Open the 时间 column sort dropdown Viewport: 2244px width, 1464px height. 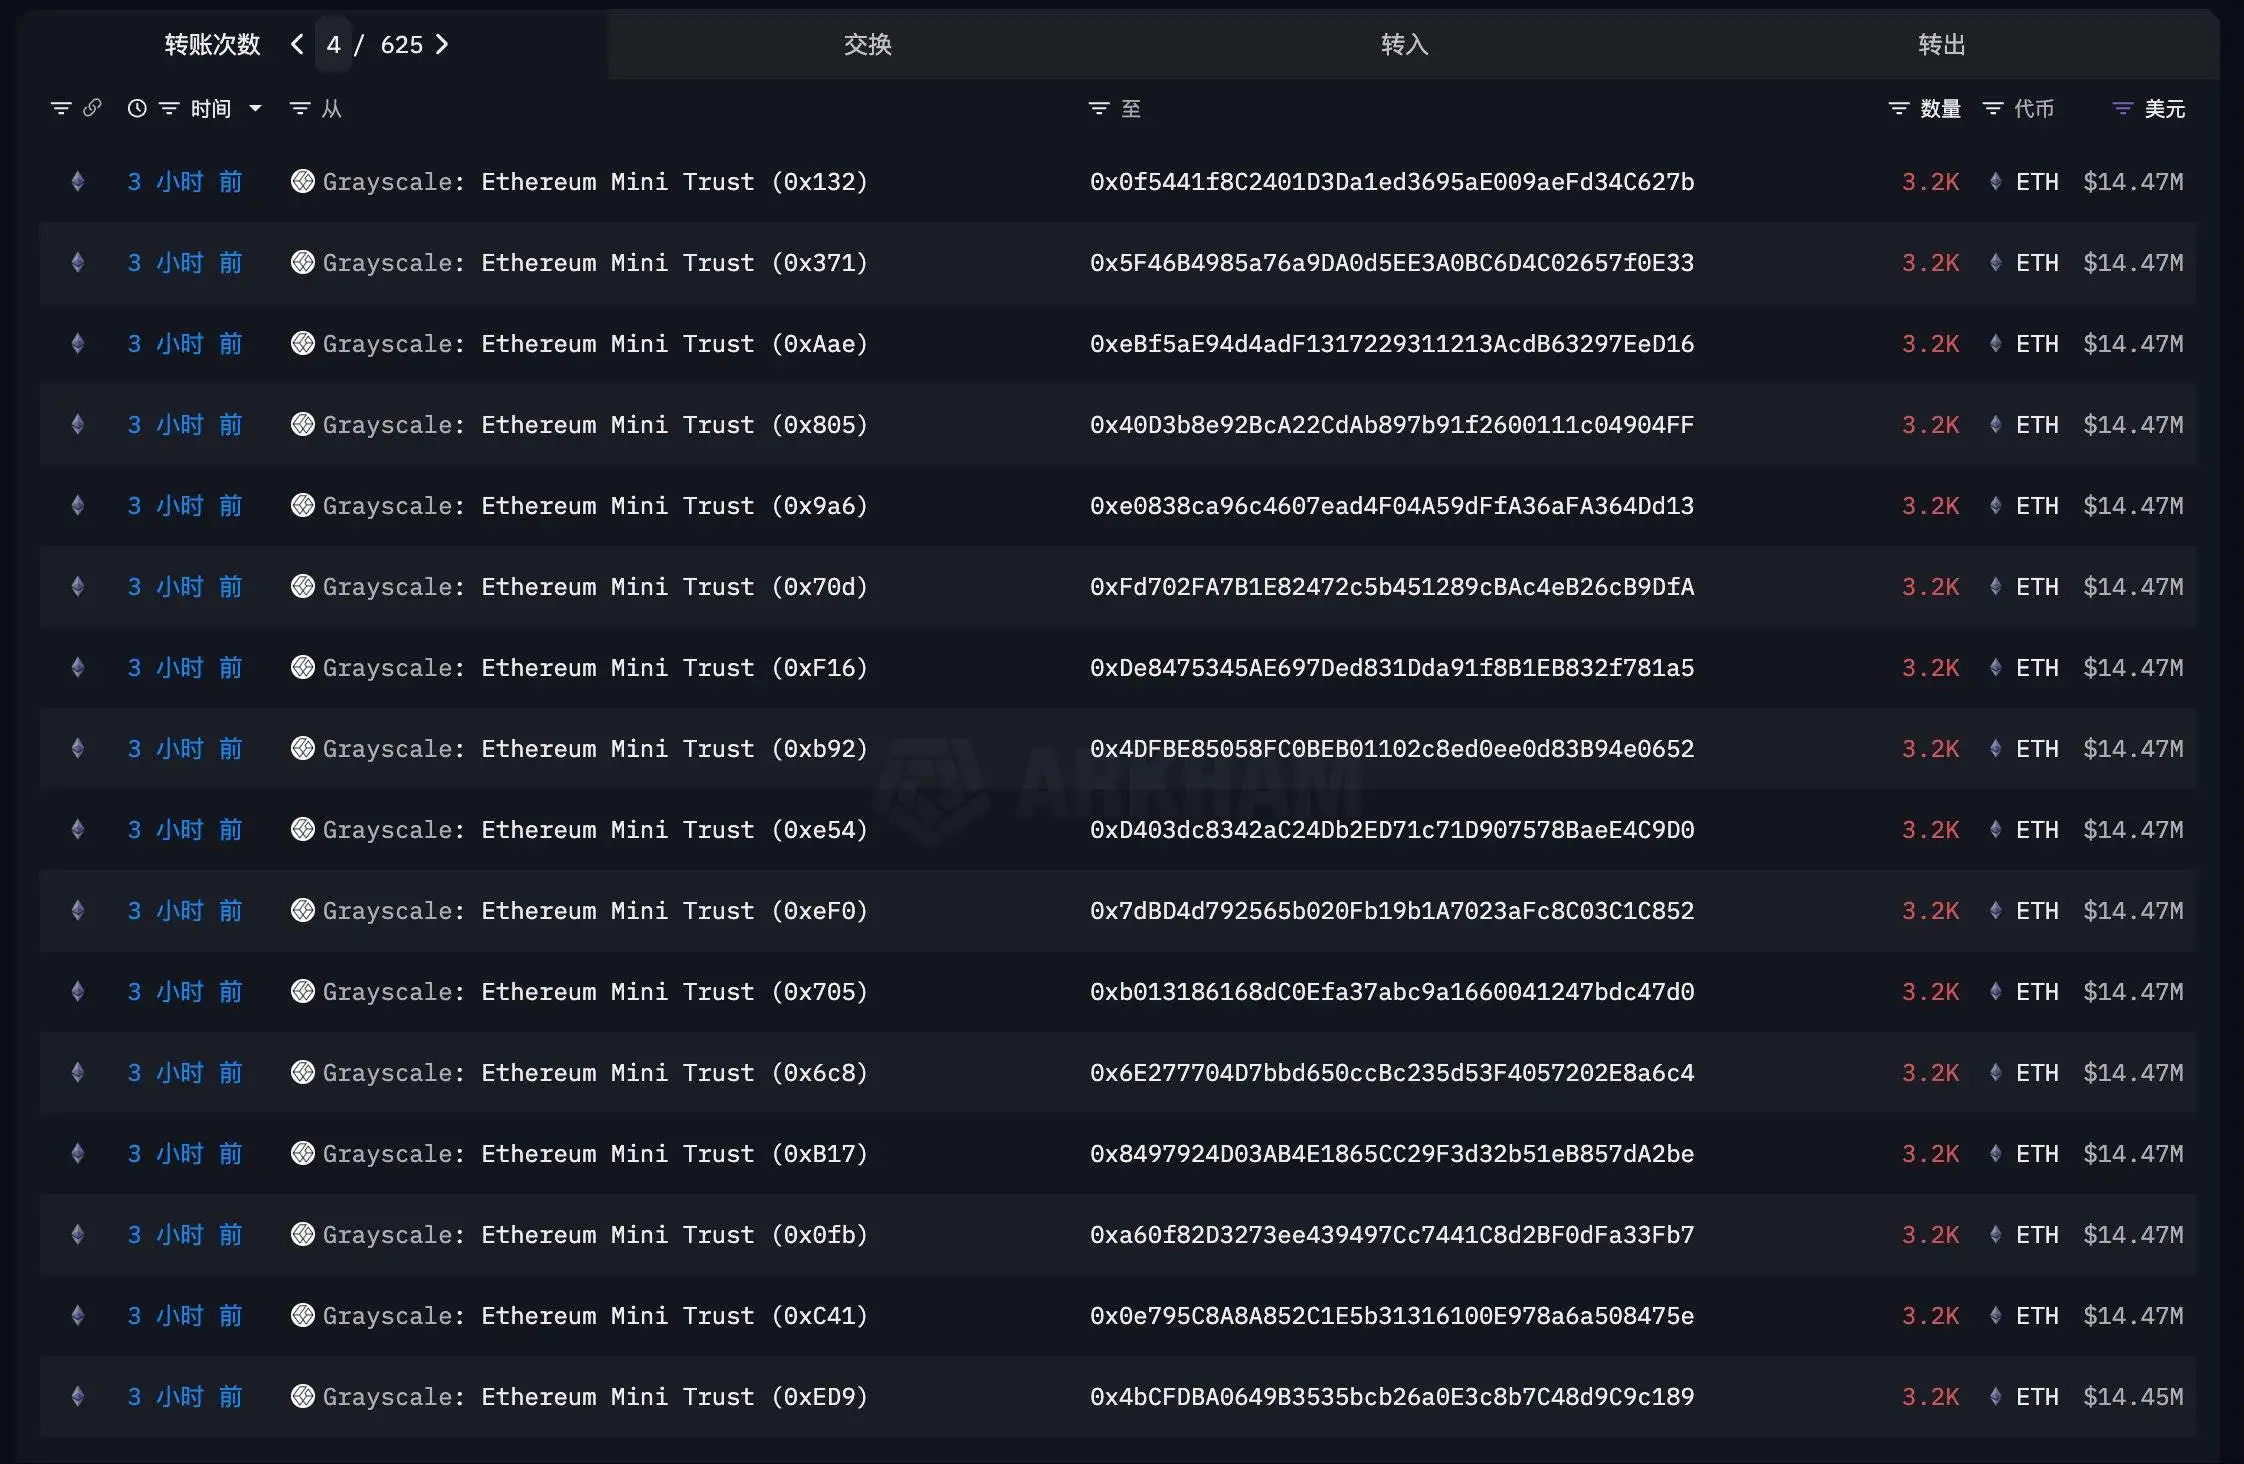[255, 108]
